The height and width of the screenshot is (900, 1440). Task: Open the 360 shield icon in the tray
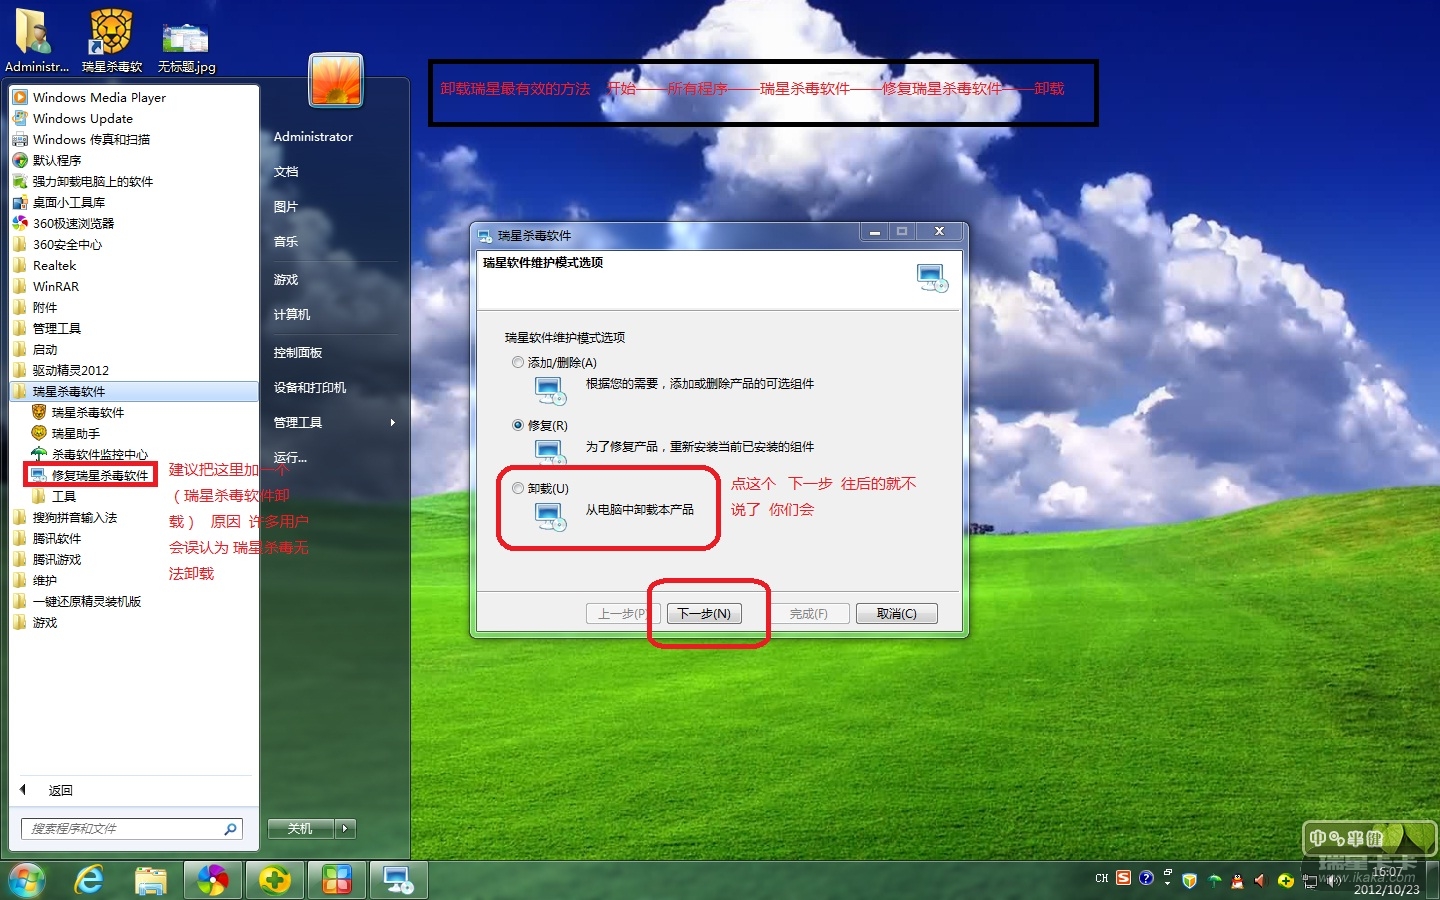1189,880
